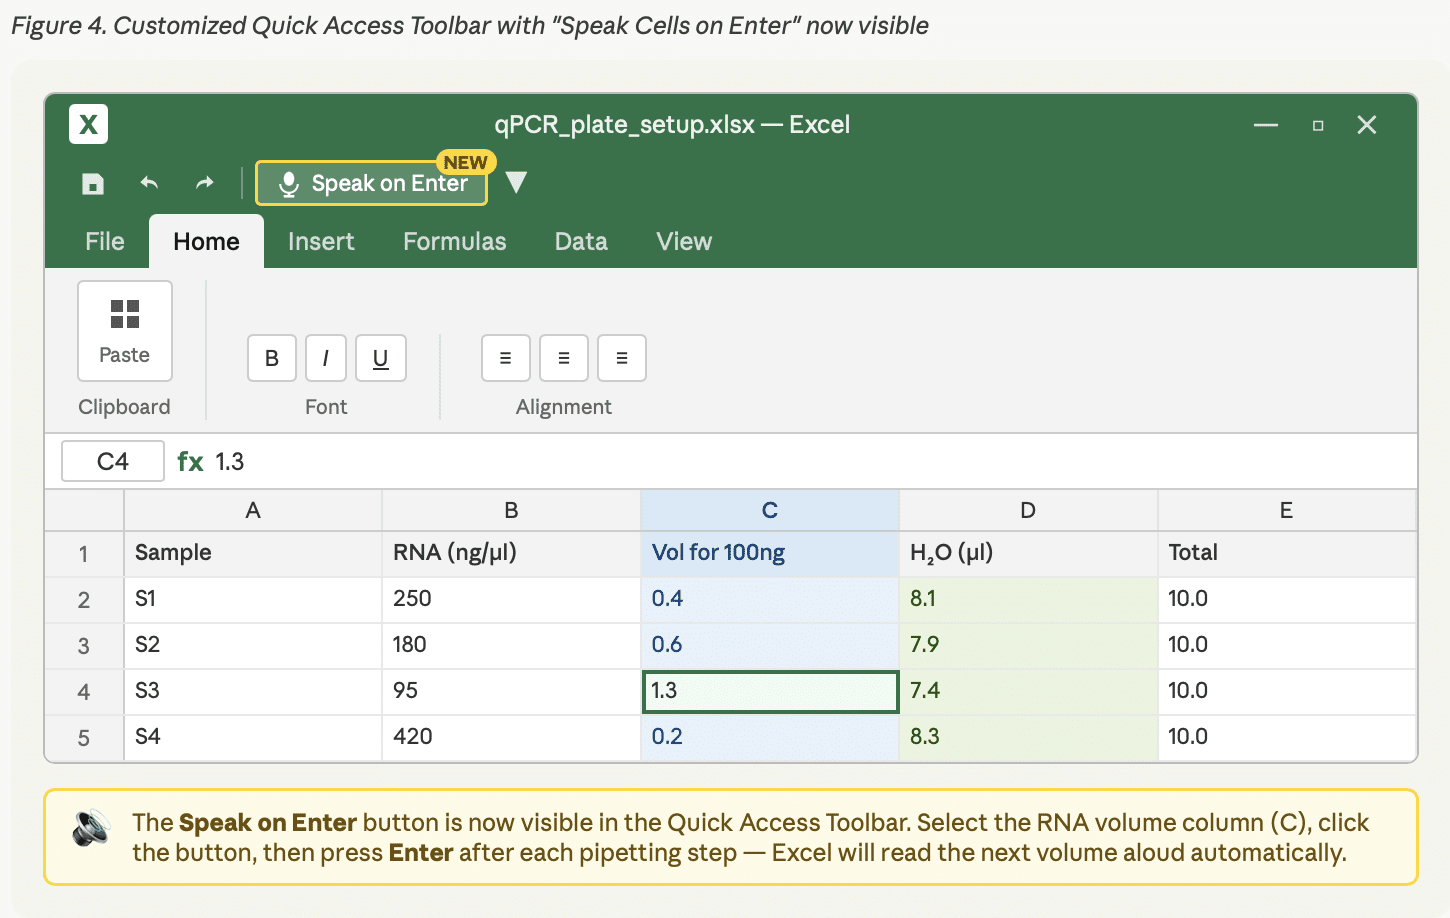The image size is (1450, 918).
Task: Click the Select All corner of the grid
Action: click(84, 510)
